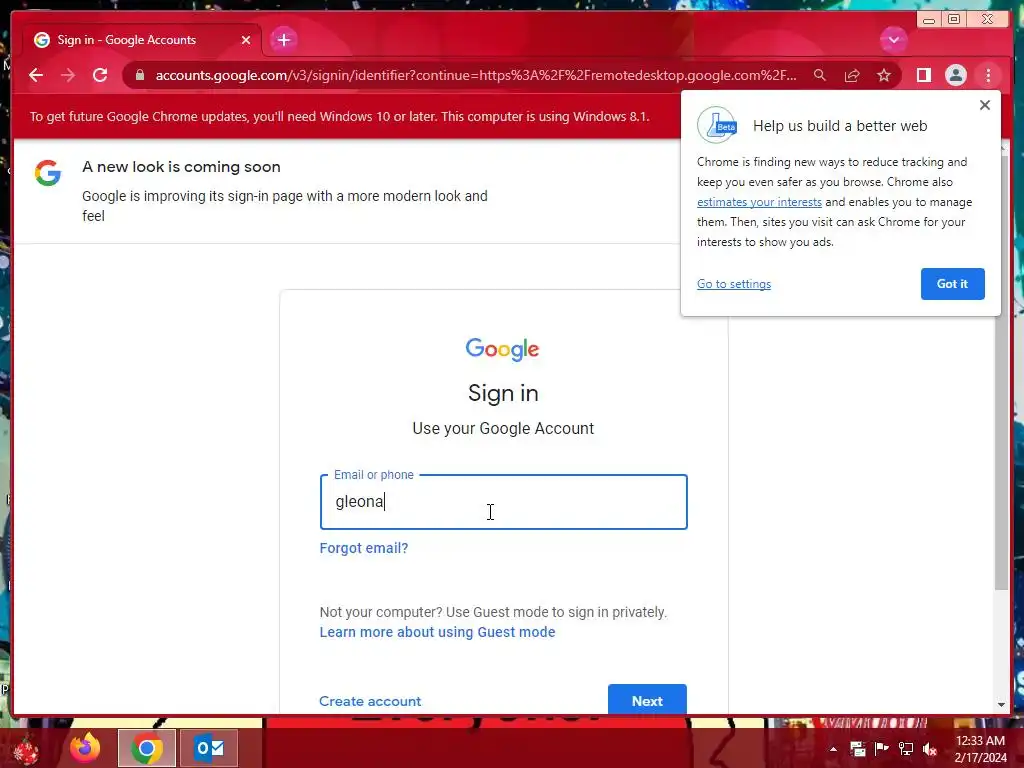Viewport: 1024px width, 768px height.
Task: Click the "Use your Google Account" text
Action: [x=503, y=428]
